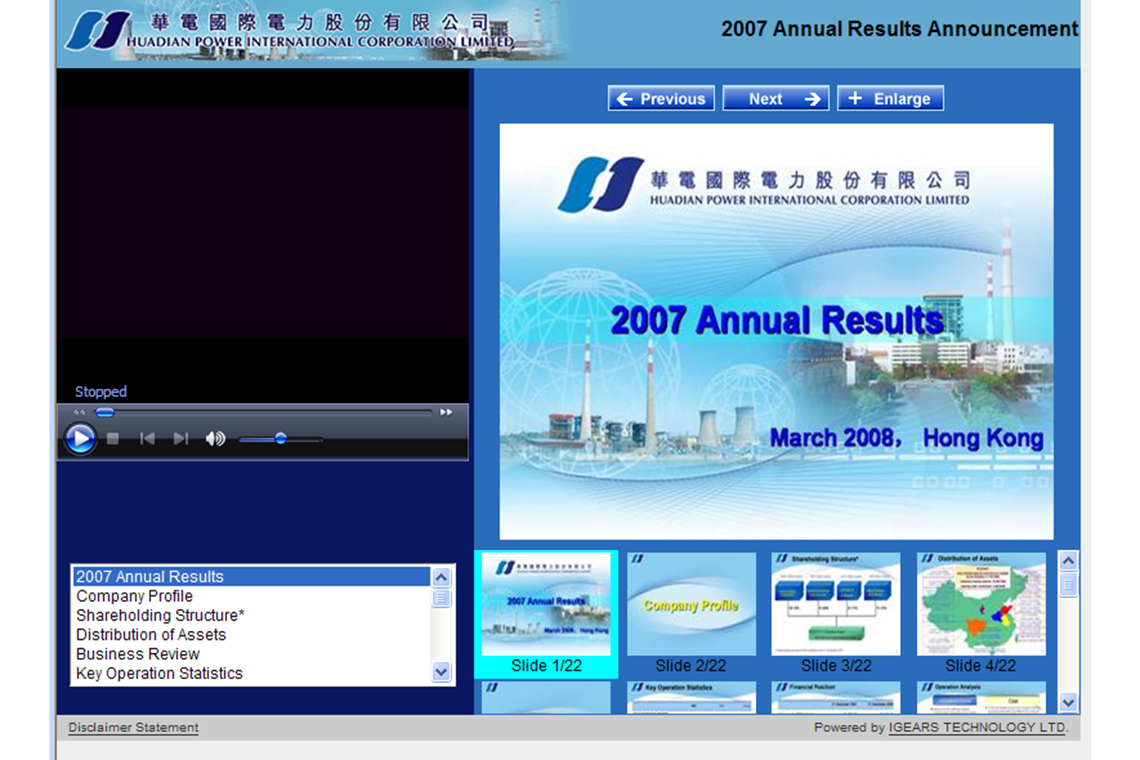
Task: Select 'Shareholding Structure*' in the chapter list
Action: 252,615
